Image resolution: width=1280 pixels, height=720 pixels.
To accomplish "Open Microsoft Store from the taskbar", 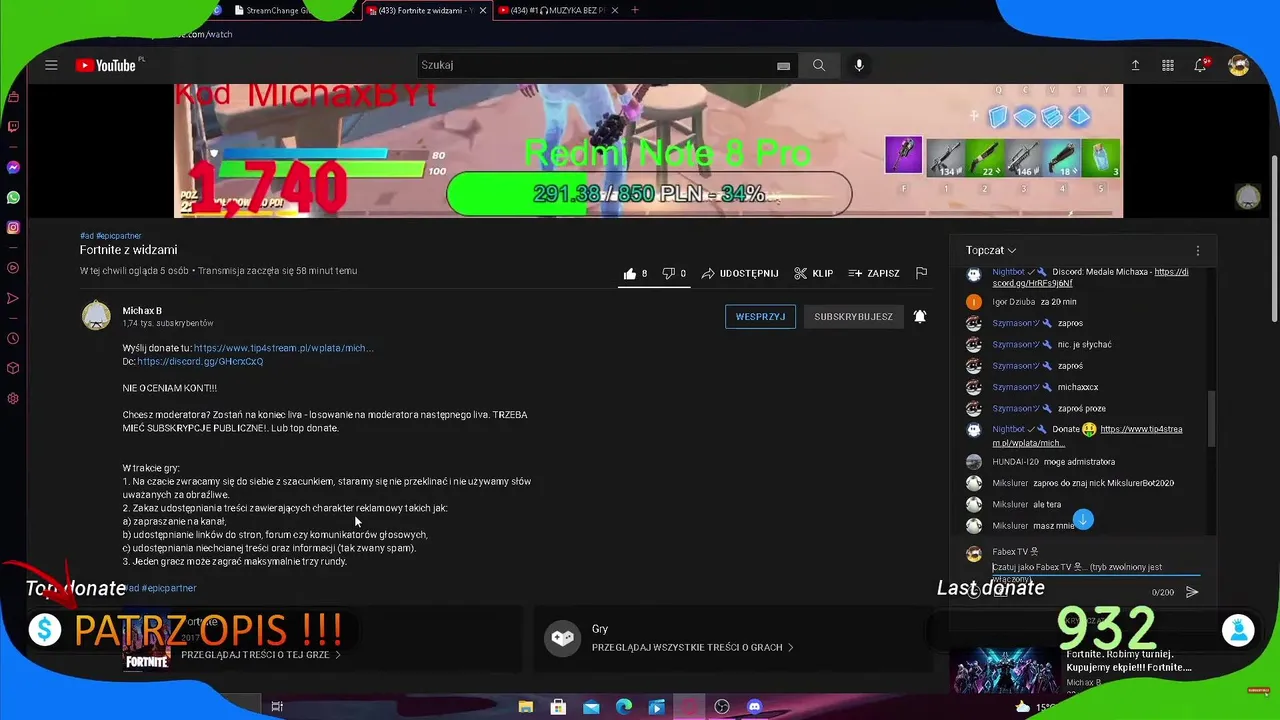I will (558, 706).
